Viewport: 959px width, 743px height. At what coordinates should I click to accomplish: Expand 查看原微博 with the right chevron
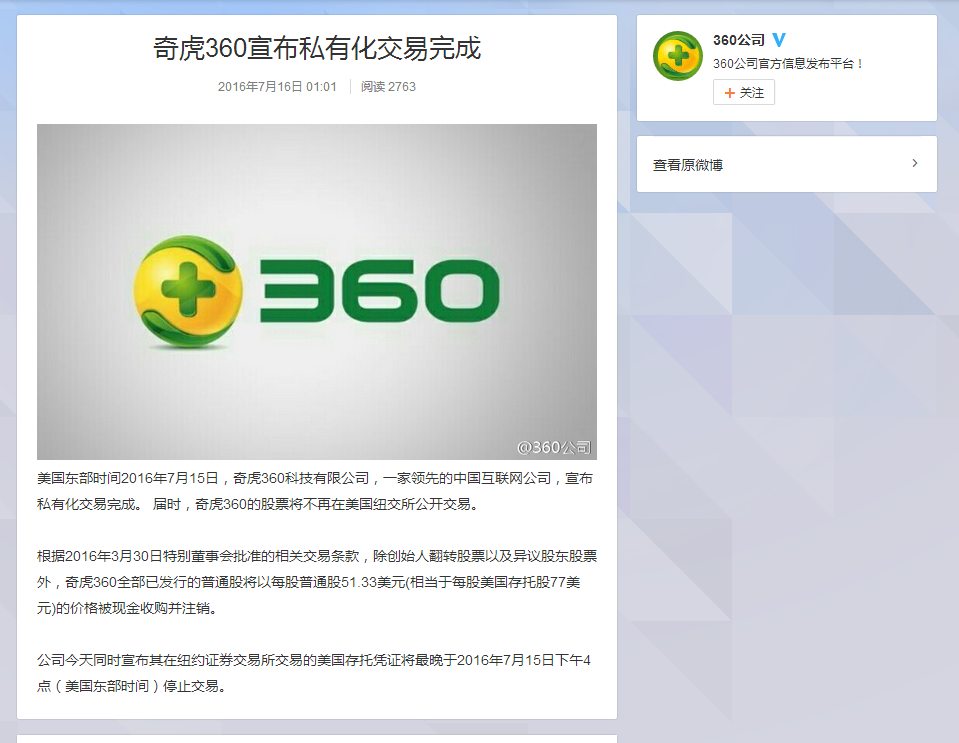coord(916,163)
